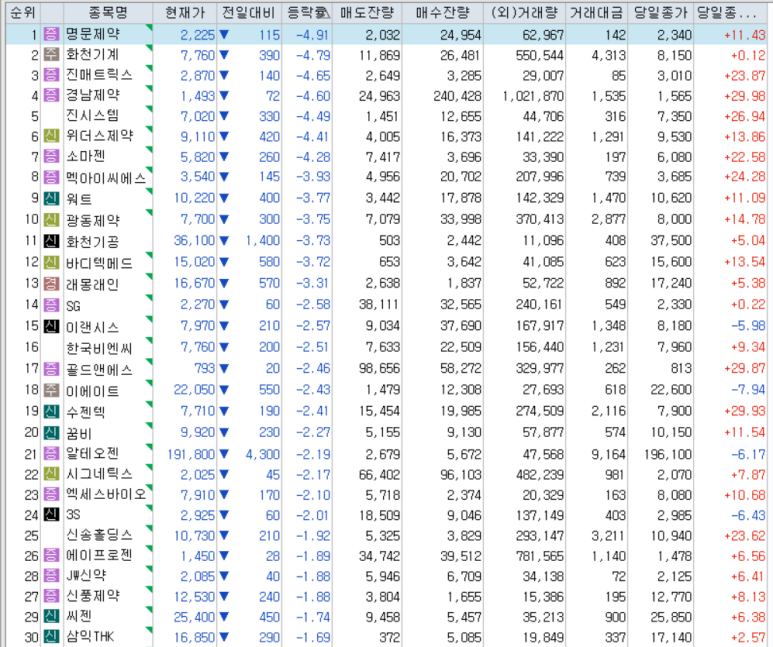773x647 pixels.
Task: Sort by the 매수잔량 column header
Action: tap(442, 12)
